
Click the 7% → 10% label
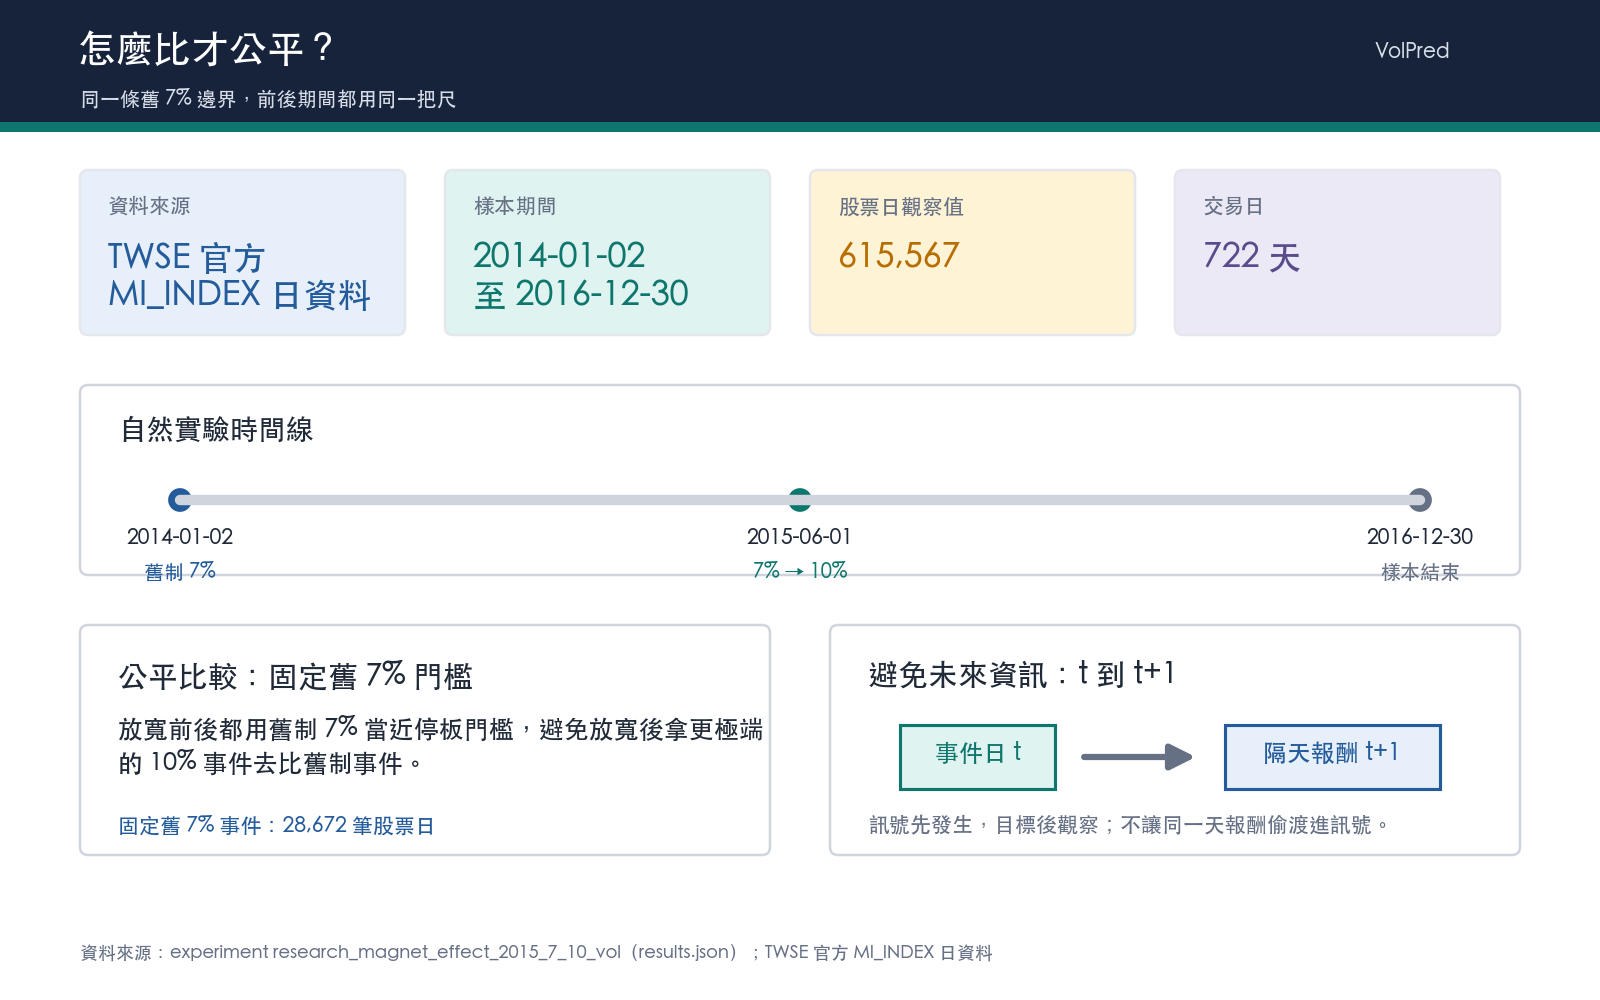pos(800,571)
